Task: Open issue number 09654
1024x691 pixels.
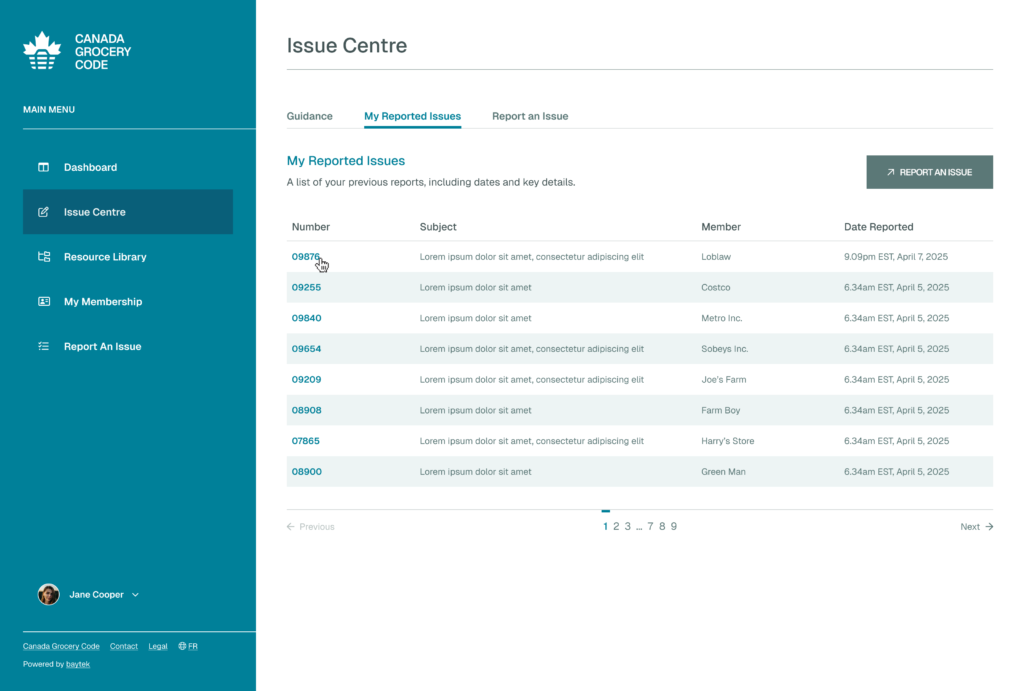Action: (306, 349)
